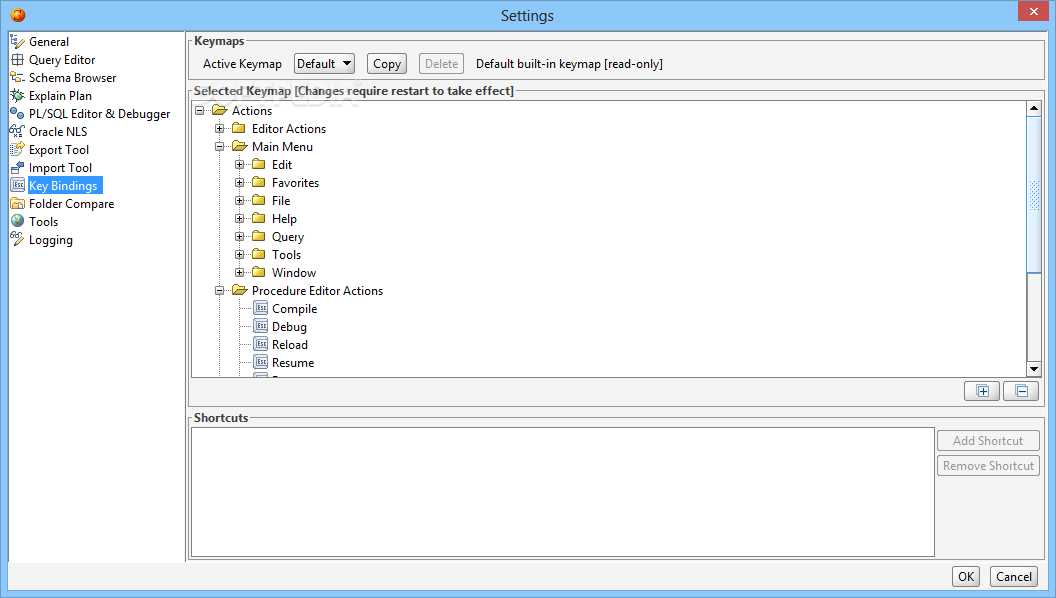Click the Add Shortcut button
The height and width of the screenshot is (598, 1056).
pyautogui.click(x=988, y=440)
